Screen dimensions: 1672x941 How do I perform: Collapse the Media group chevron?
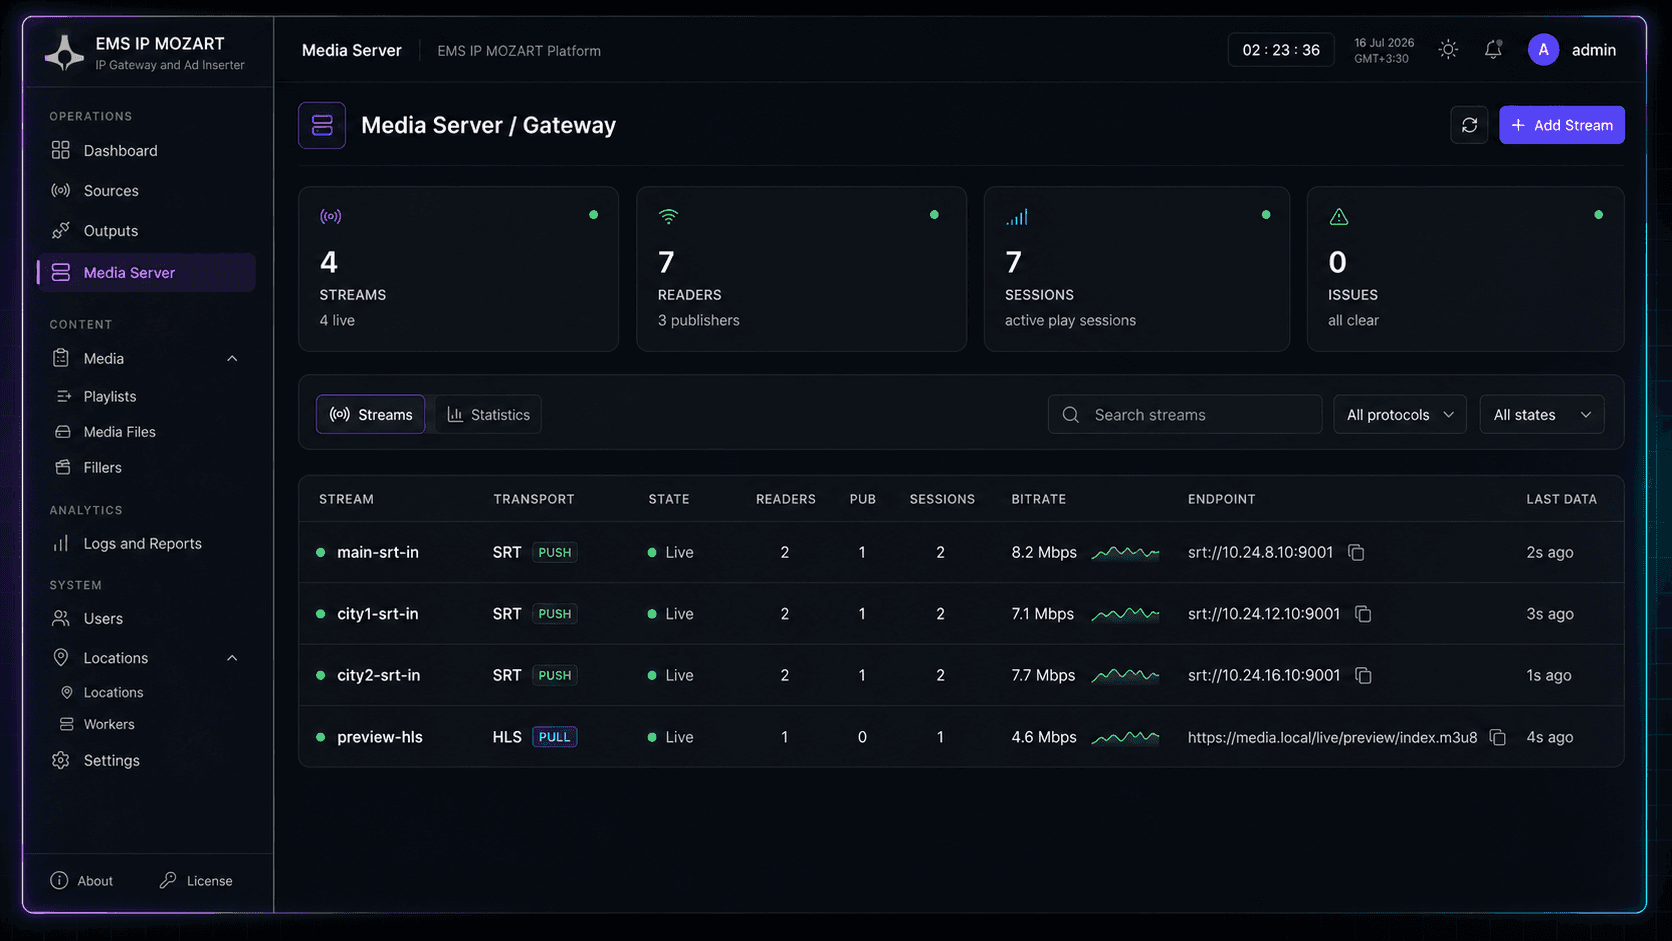[x=232, y=358]
